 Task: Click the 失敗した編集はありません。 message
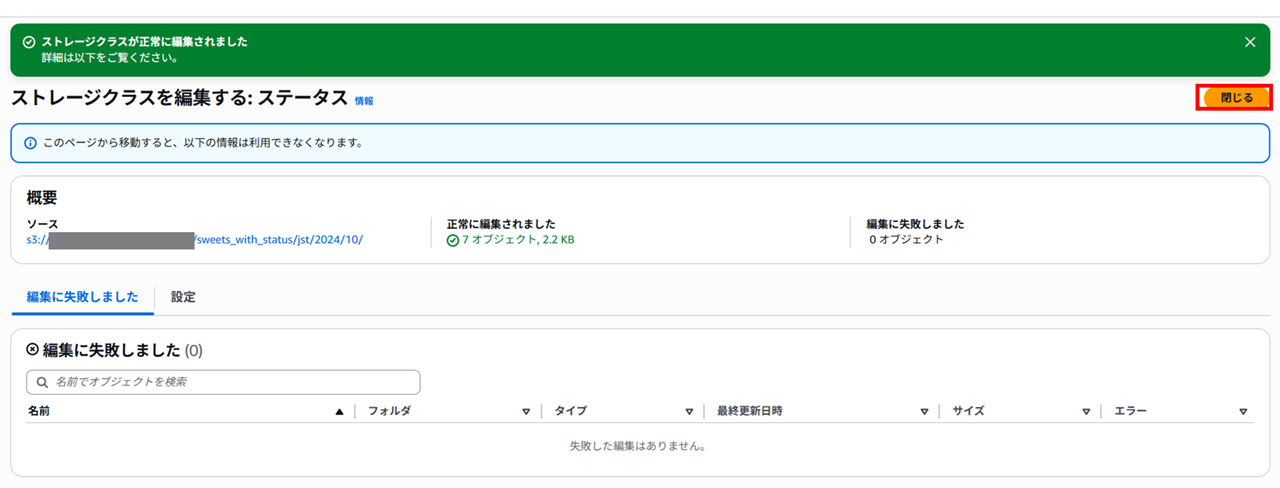[638, 446]
